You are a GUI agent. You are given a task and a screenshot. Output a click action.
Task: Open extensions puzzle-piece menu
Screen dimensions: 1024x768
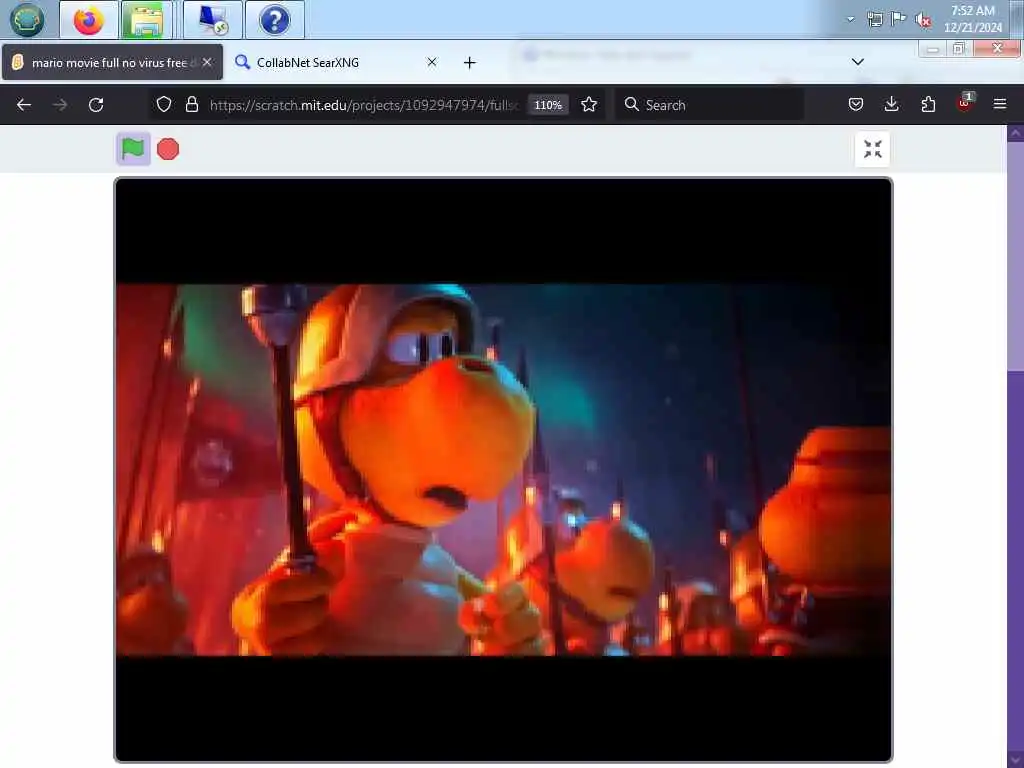[x=928, y=104]
